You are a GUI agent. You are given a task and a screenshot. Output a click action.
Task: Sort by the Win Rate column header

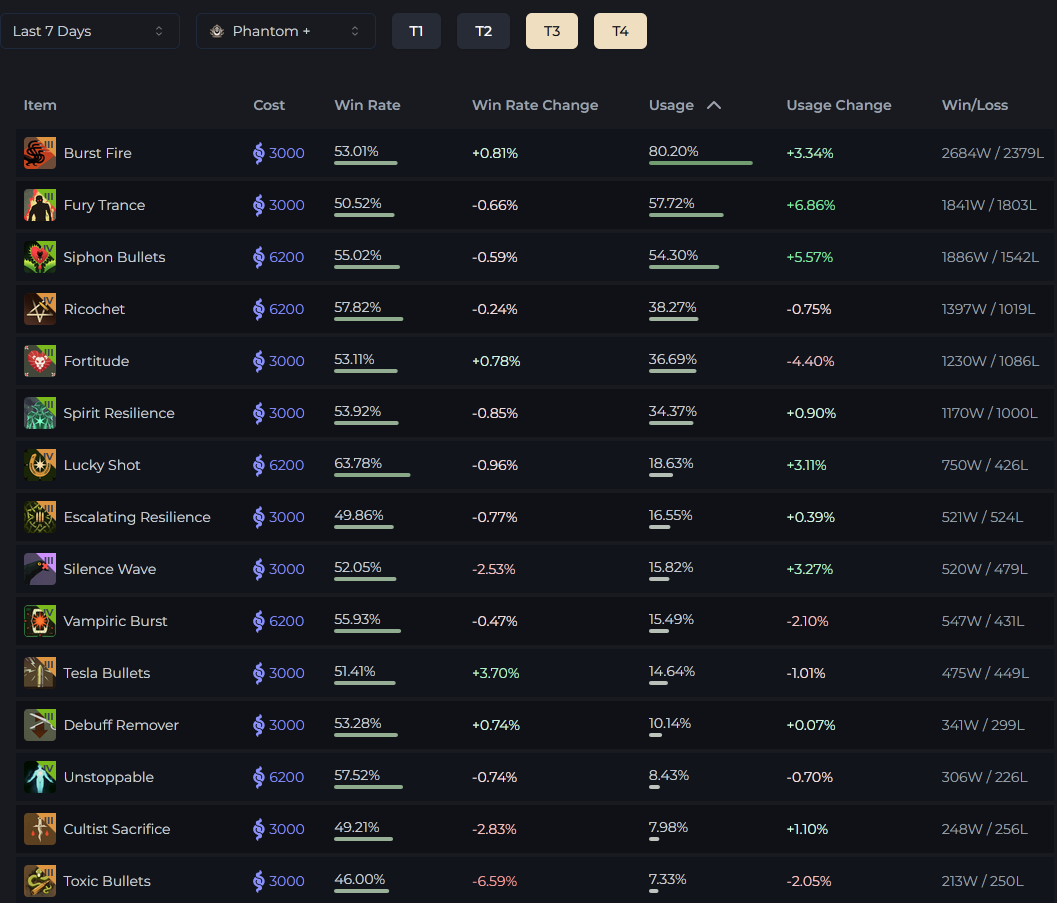click(367, 105)
